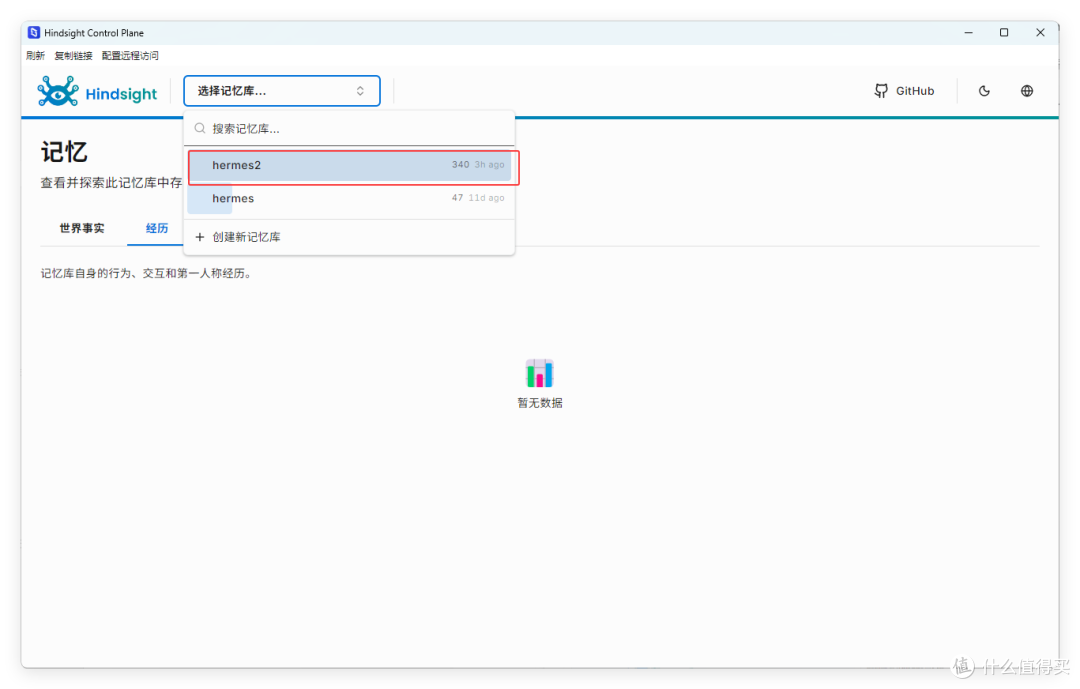Click the 记忆 page heading

coord(64,152)
